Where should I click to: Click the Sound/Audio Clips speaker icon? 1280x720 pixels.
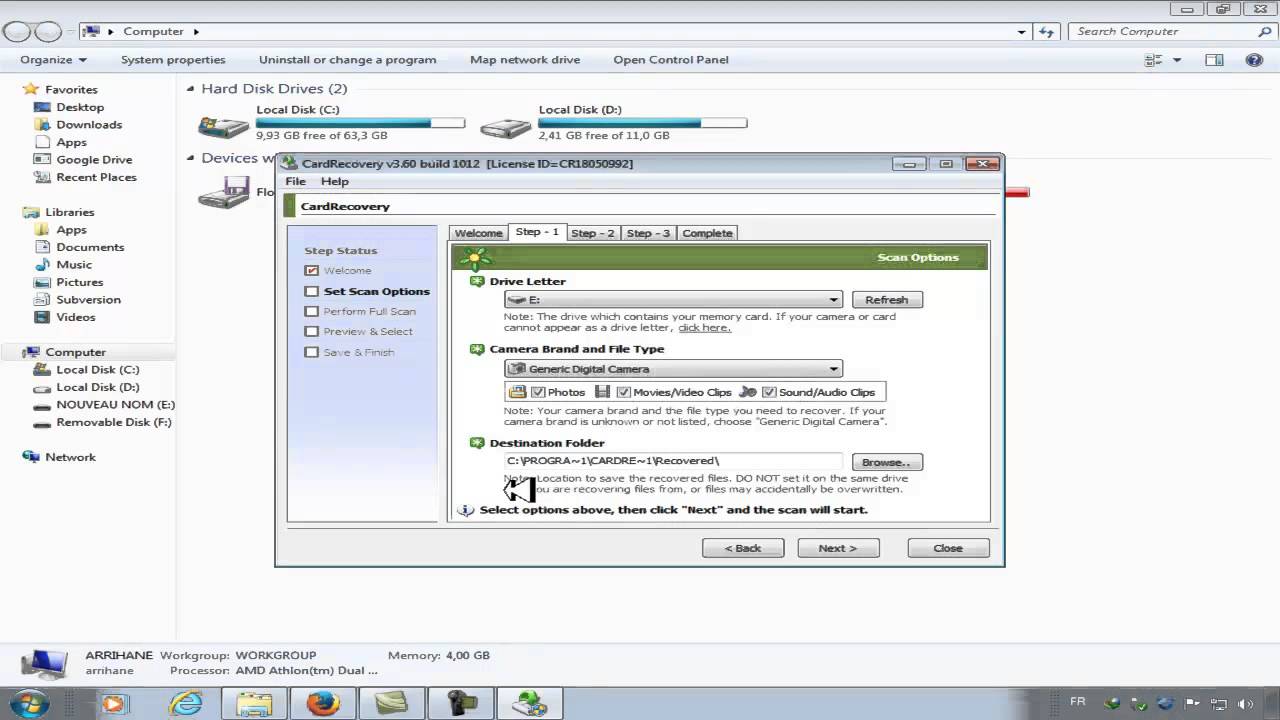point(748,392)
